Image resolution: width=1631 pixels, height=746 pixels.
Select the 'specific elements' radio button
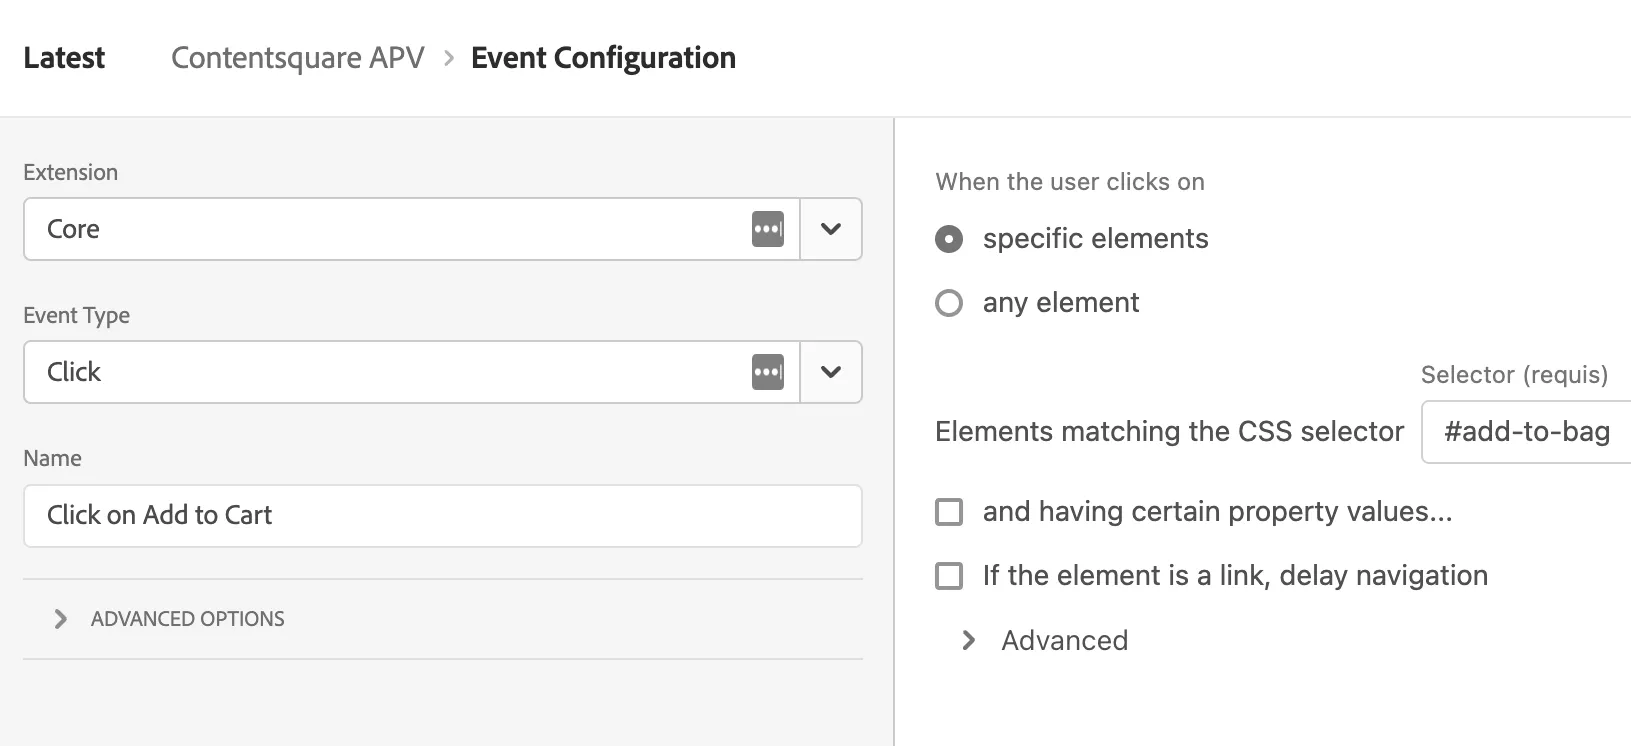(x=949, y=239)
